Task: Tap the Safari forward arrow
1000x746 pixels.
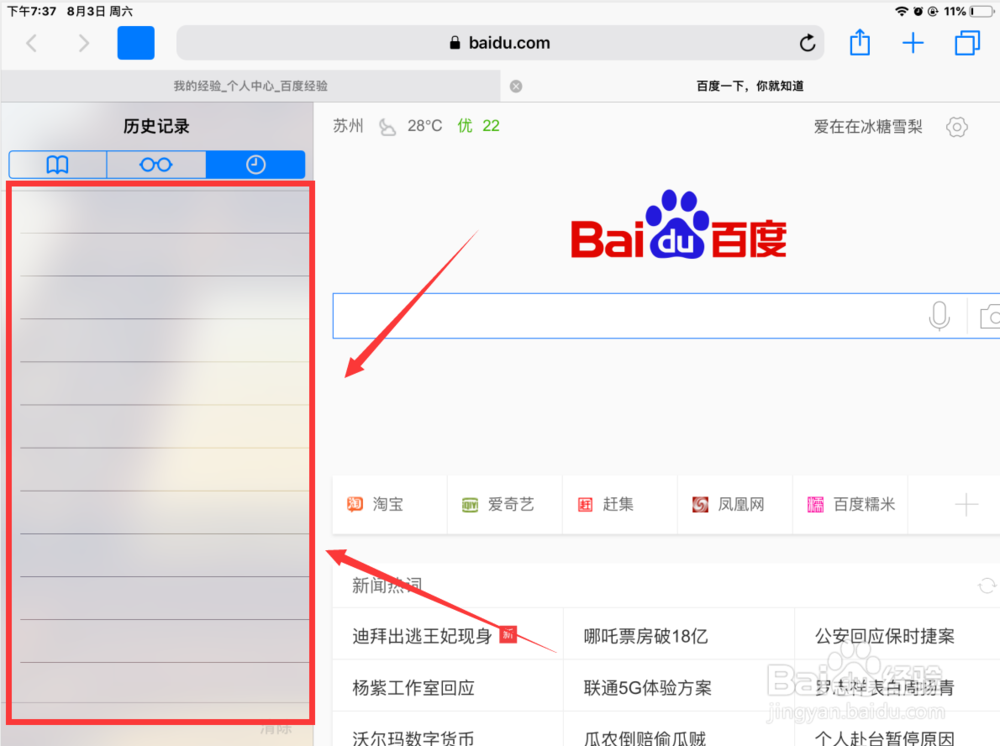Action: tap(84, 43)
